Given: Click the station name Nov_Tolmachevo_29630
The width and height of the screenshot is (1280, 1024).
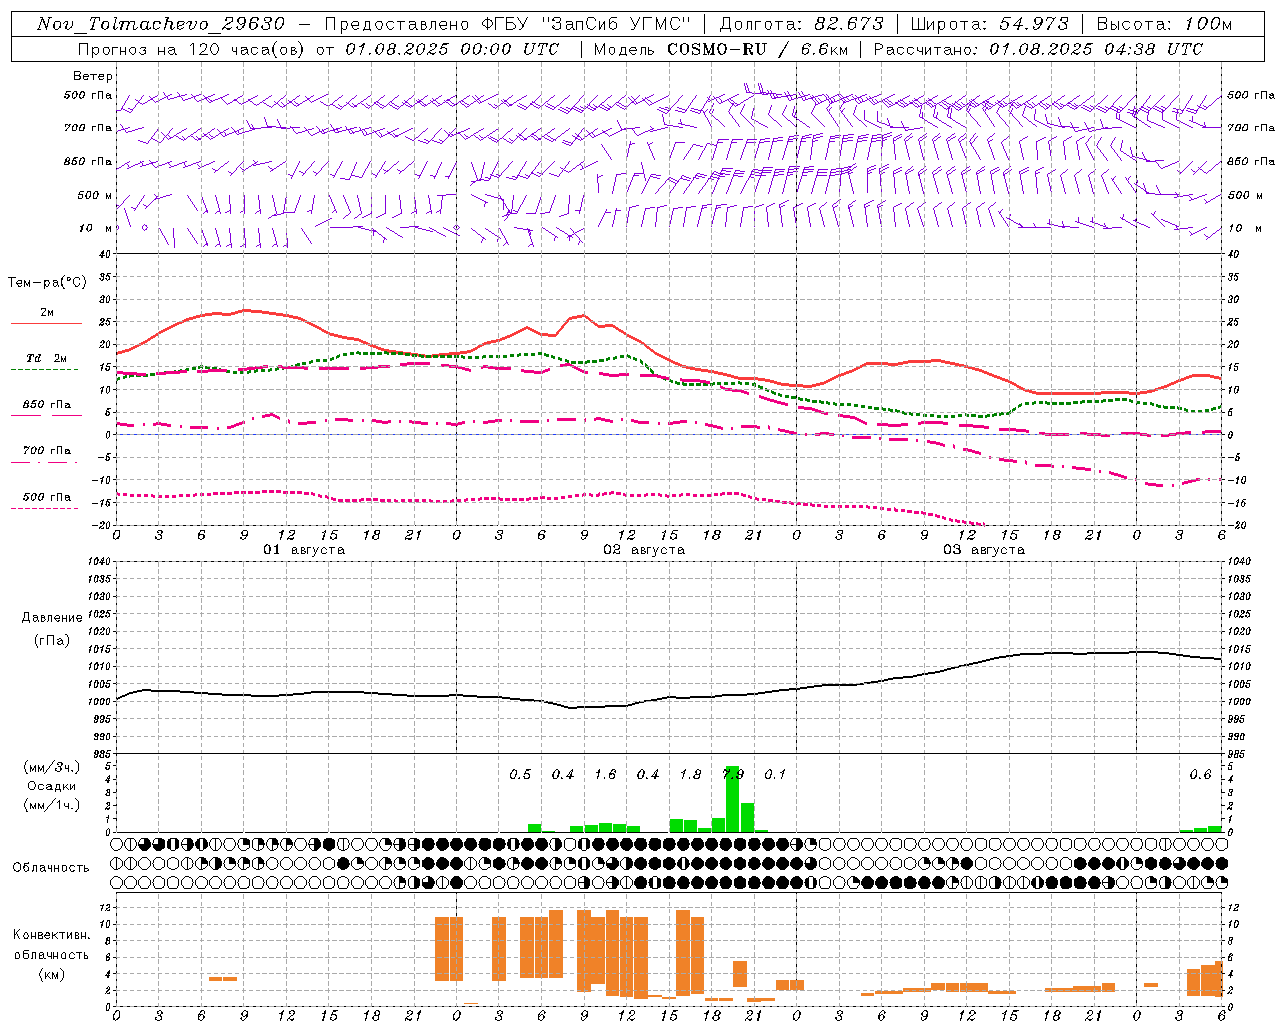Looking at the screenshot, I should pyautogui.click(x=161, y=24).
